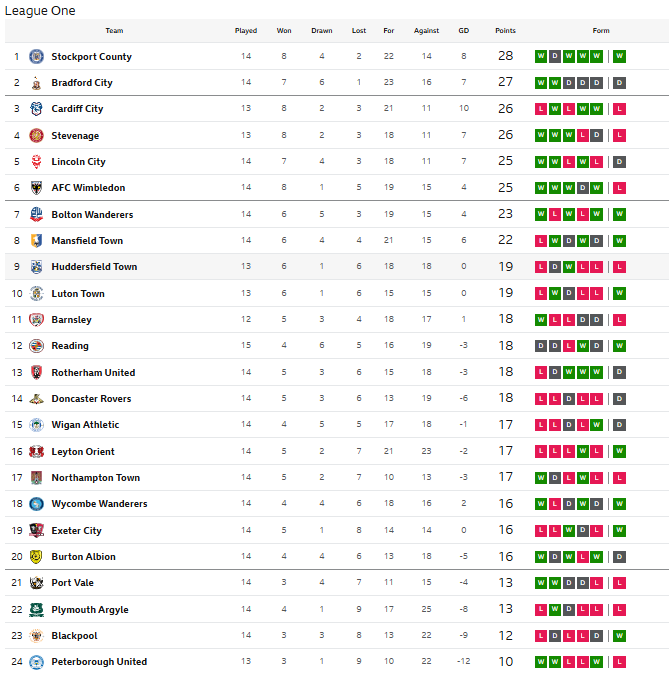Image resolution: width=669 pixels, height=674 pixels.
Task: Click the Stockport County club crest
Action: [37, 57]
